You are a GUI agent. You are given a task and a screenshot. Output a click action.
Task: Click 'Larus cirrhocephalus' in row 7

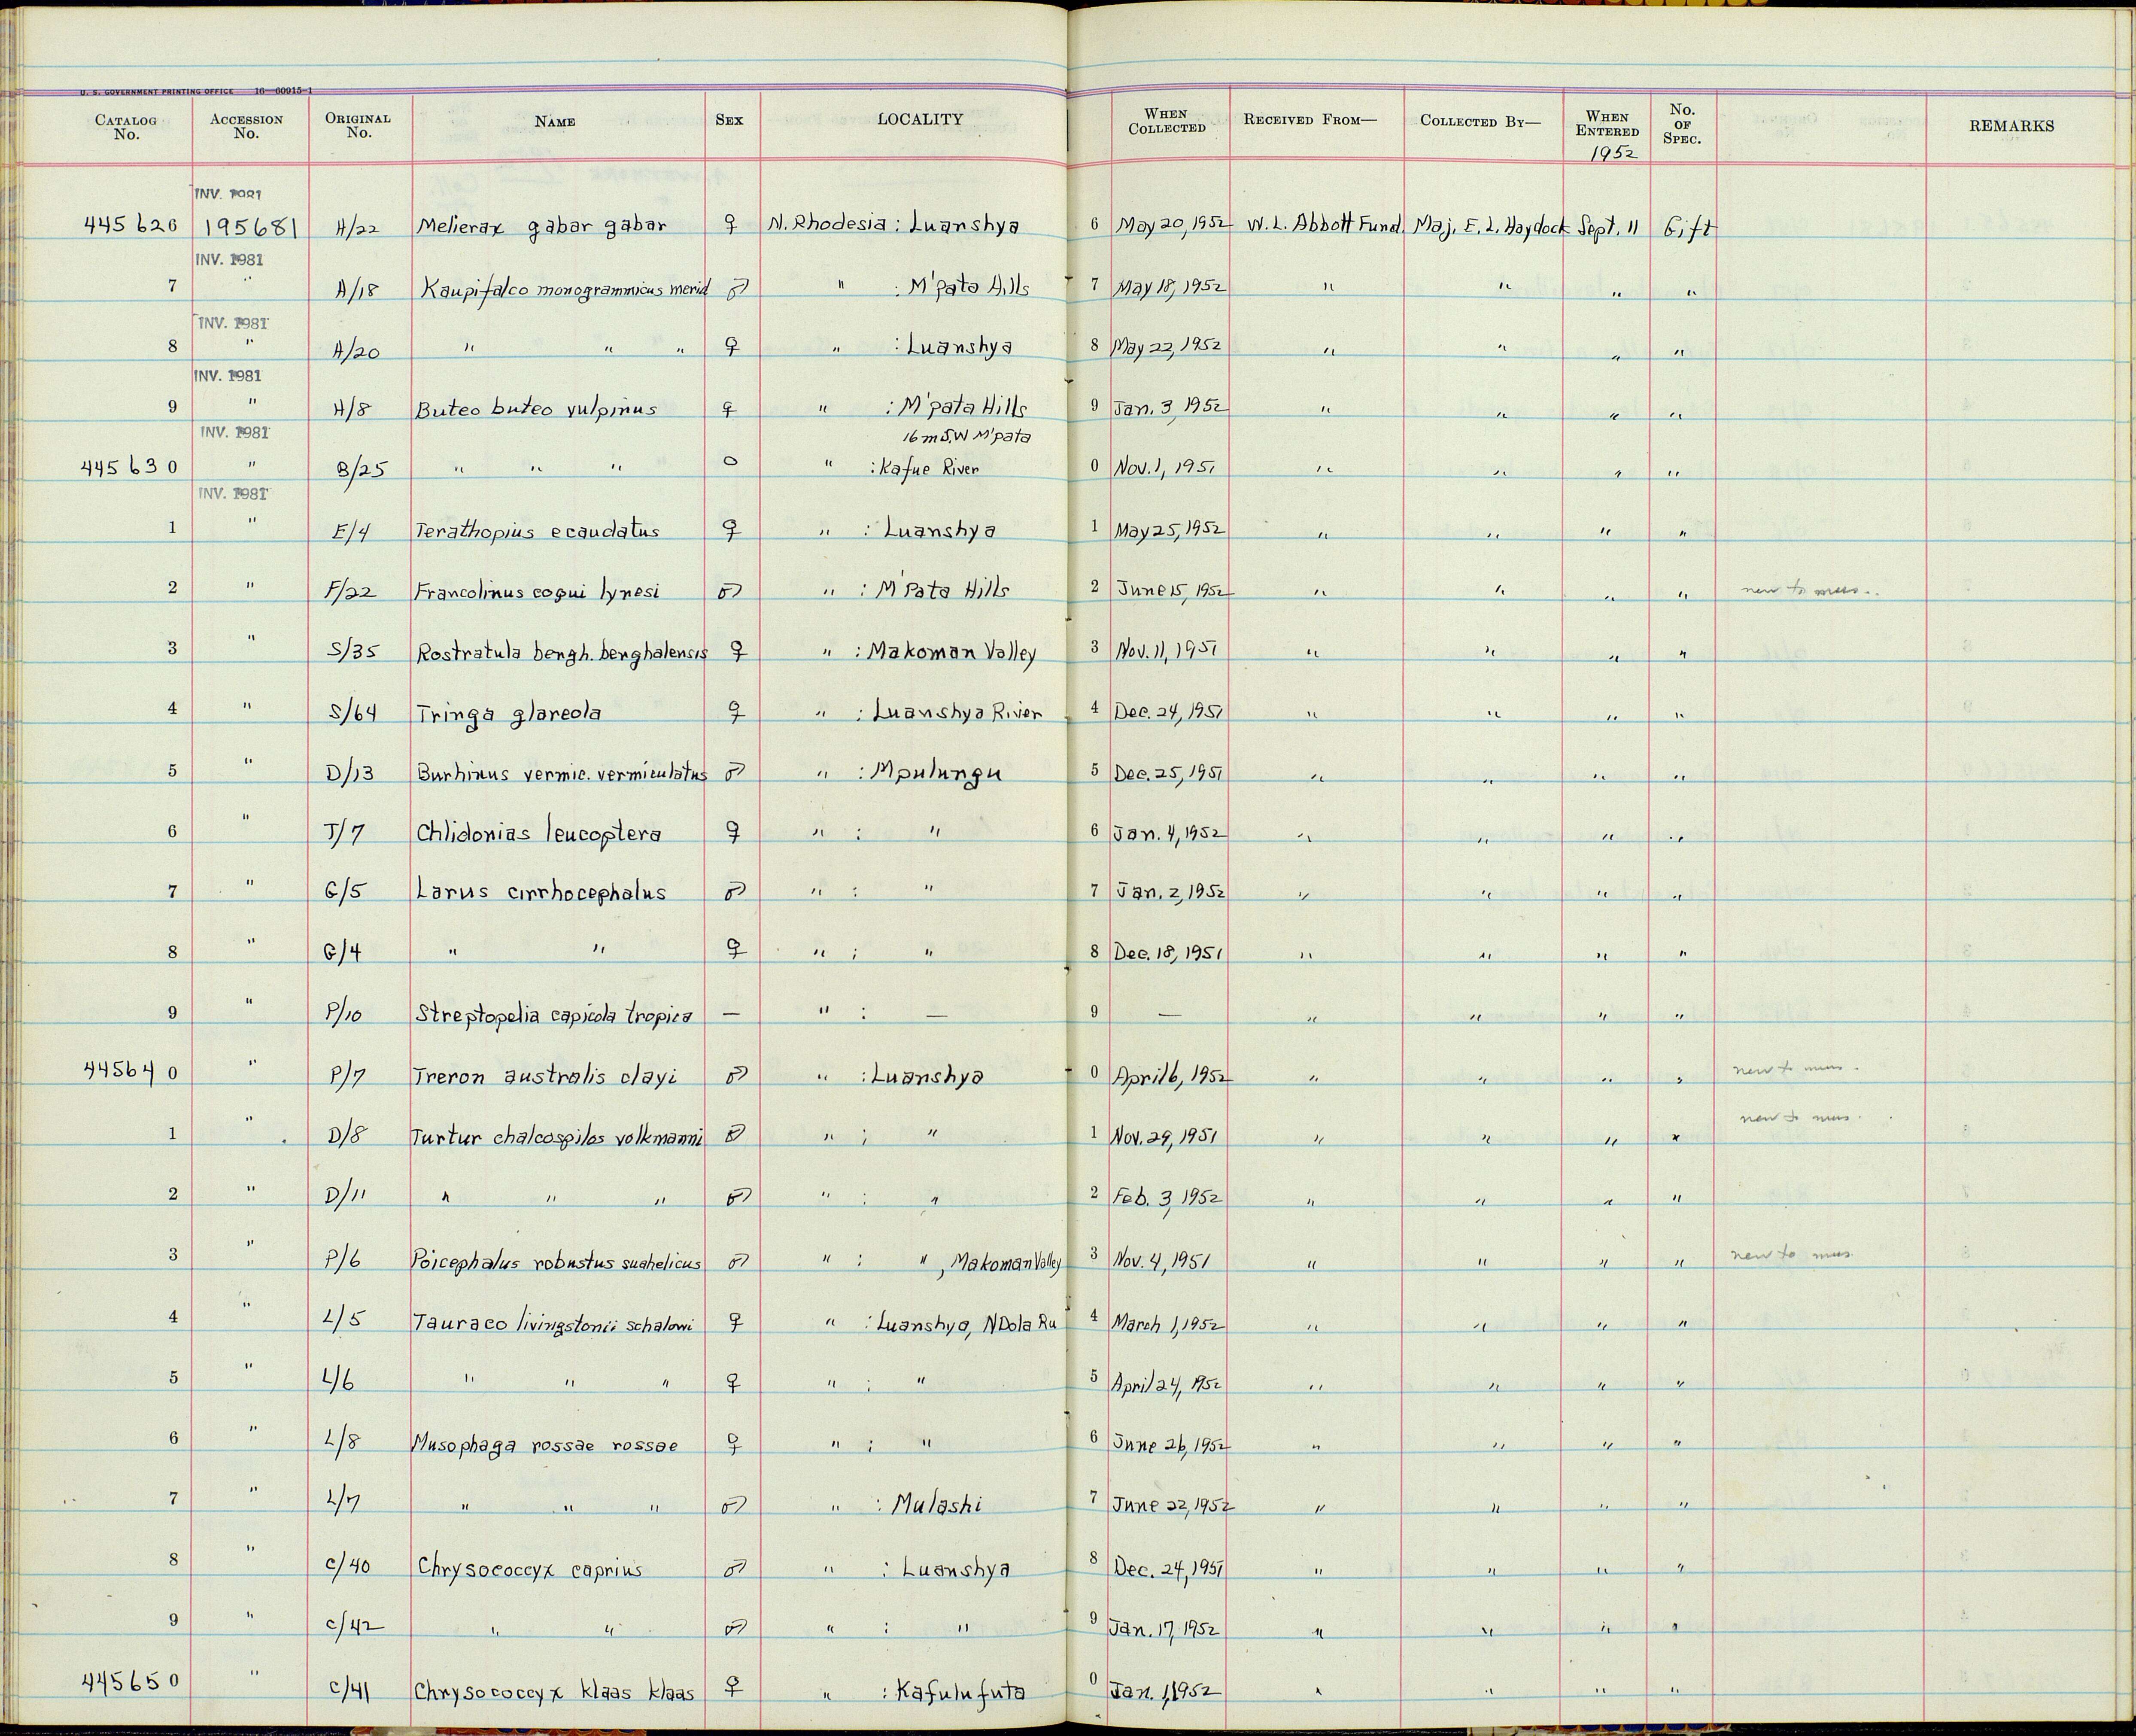(541, 892)
